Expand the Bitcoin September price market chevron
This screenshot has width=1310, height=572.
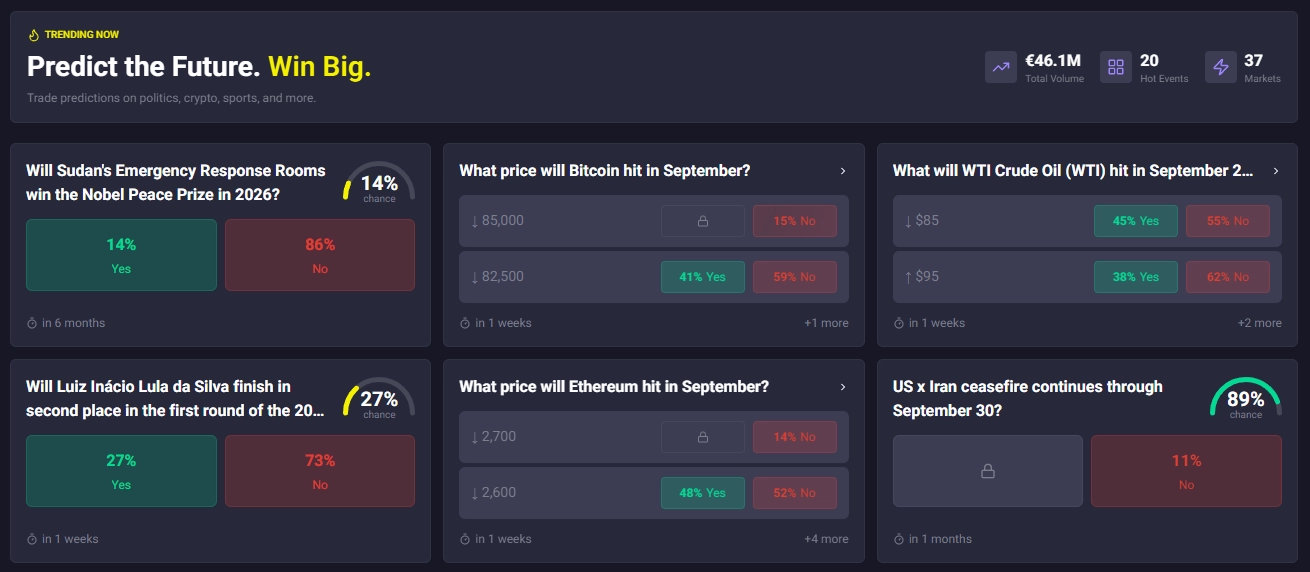point(843,171)
